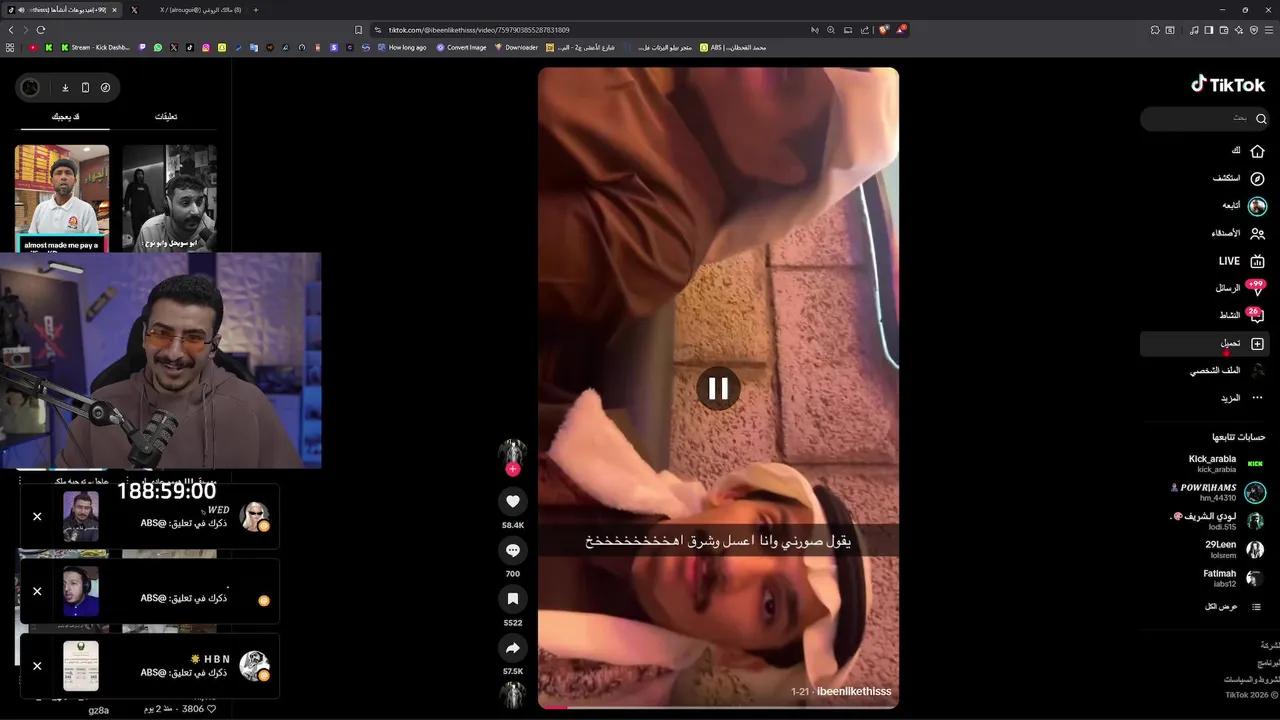Open followed account lodi.515
The image size is (1280, 720).
pyautogui.click(x=1218, y=521)
